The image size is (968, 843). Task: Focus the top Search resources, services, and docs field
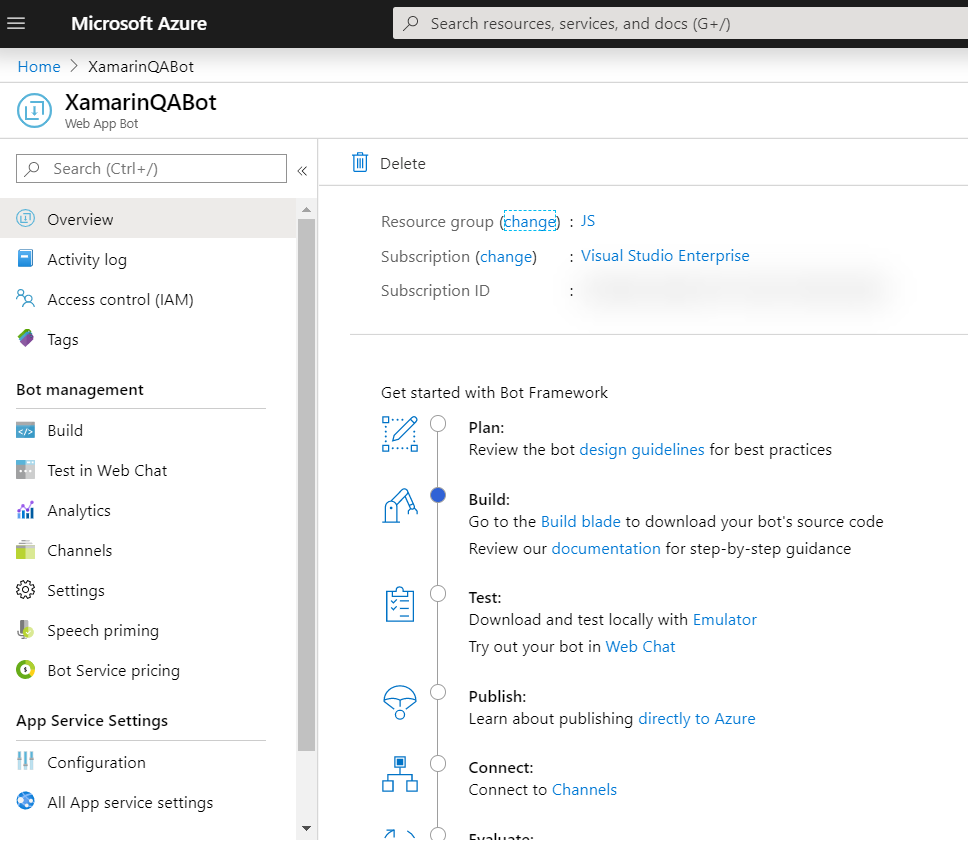pyautogui.click(x=680, y=23)
